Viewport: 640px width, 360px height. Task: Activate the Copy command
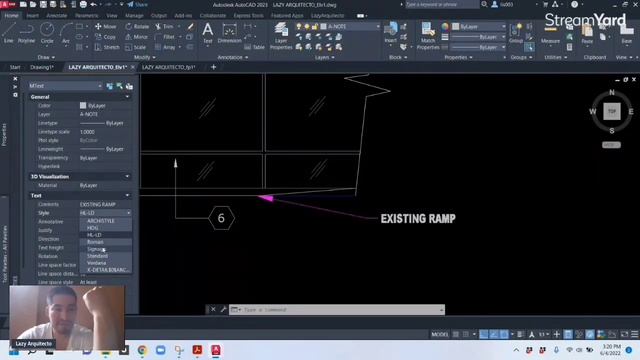point(106,37)
